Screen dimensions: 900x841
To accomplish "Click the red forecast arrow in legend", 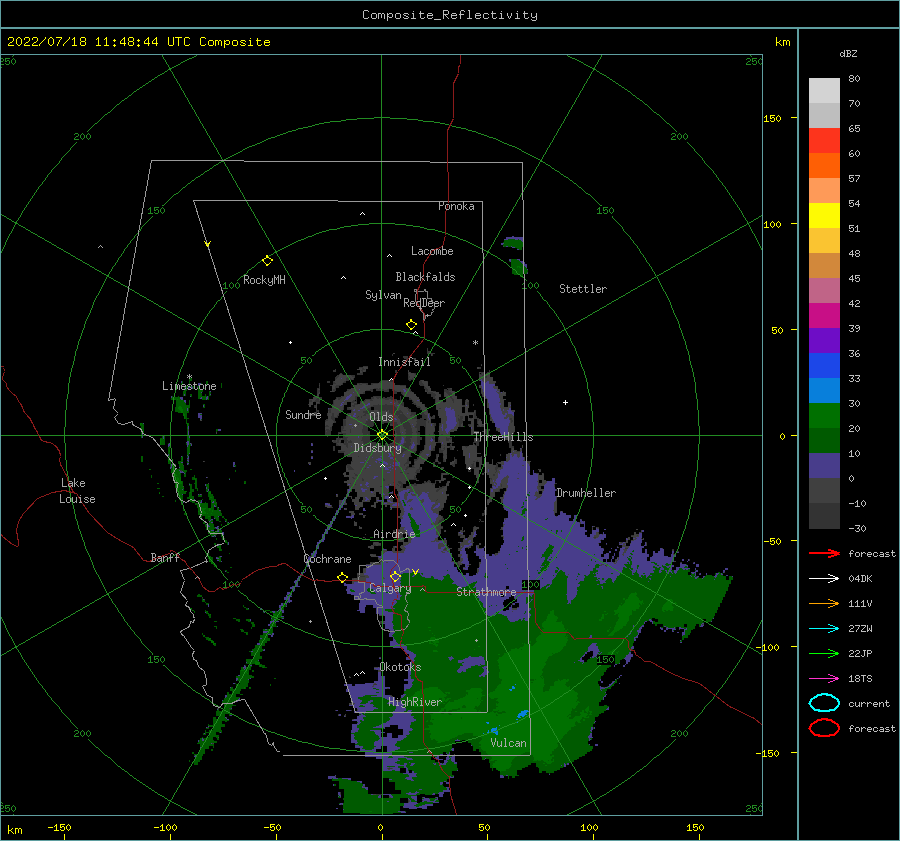I will pyautogui.click(x=824, y=553).
